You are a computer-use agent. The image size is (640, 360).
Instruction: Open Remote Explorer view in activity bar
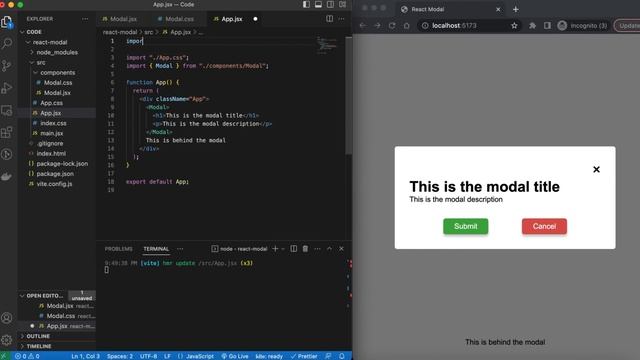[x=7, y=110]
